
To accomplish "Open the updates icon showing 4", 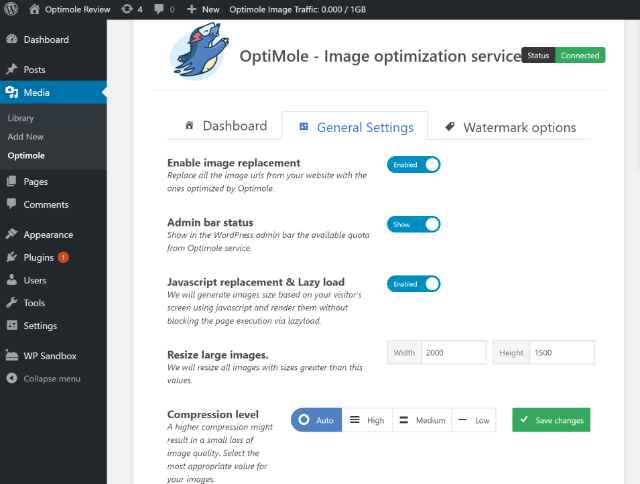I will [x=127, y=9].
